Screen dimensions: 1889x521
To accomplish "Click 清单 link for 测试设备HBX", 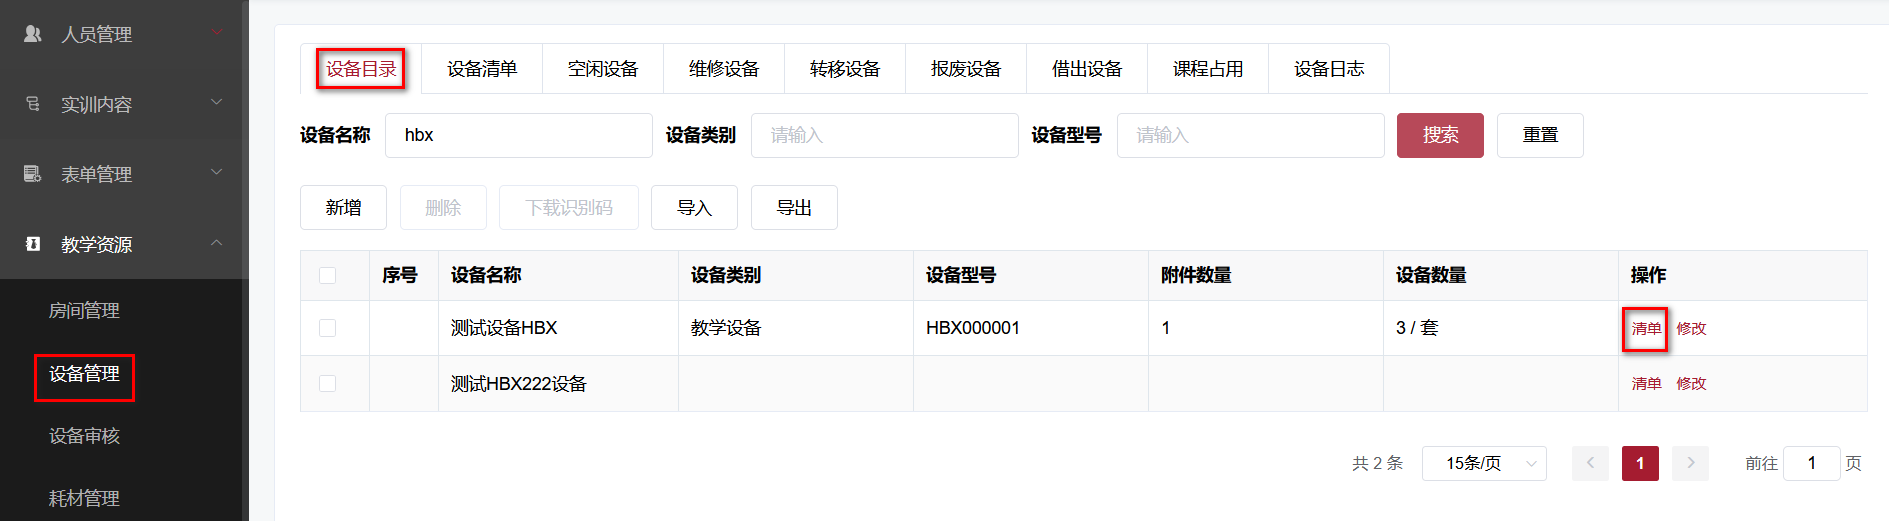I will [x=1646, y=328].
